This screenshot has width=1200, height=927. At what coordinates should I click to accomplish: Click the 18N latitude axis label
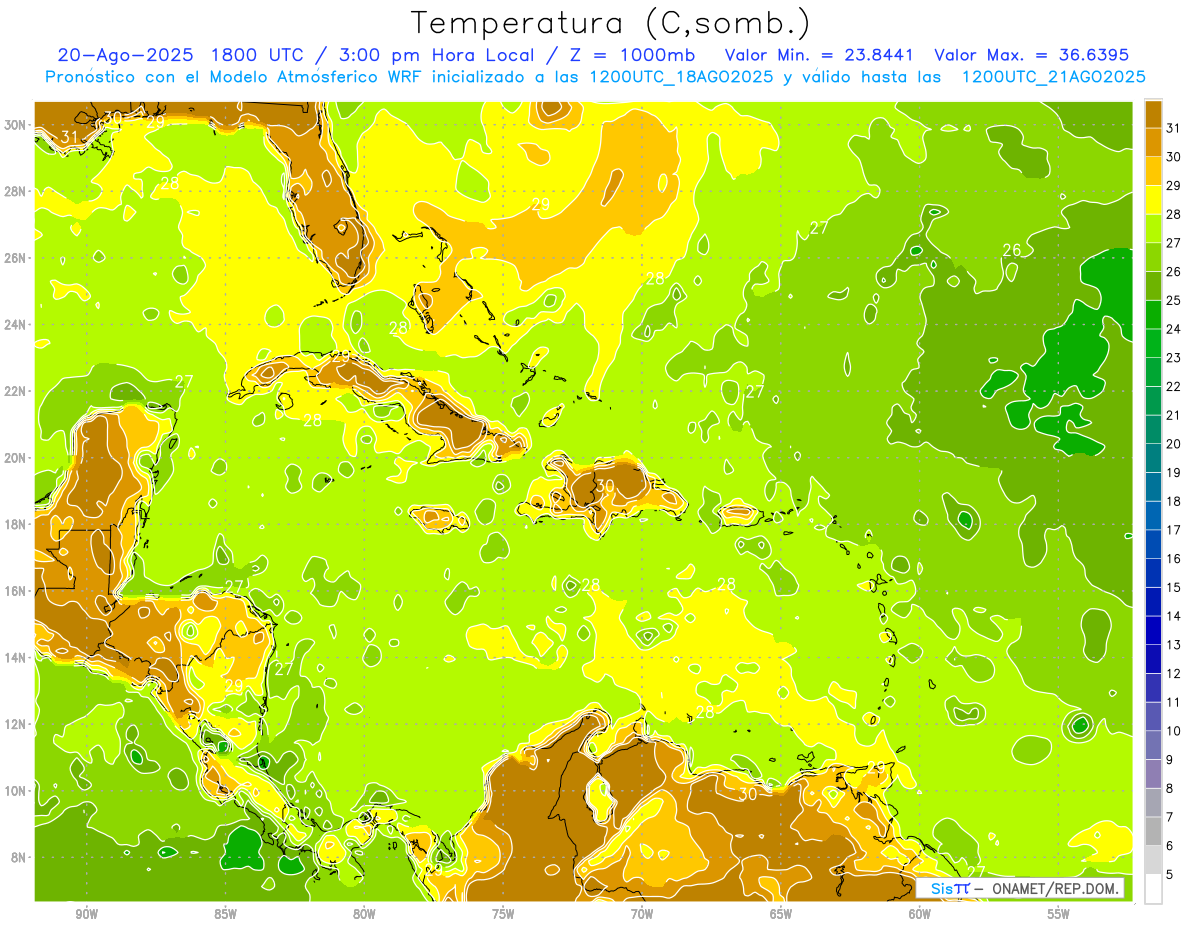click(x=17, y=524)
